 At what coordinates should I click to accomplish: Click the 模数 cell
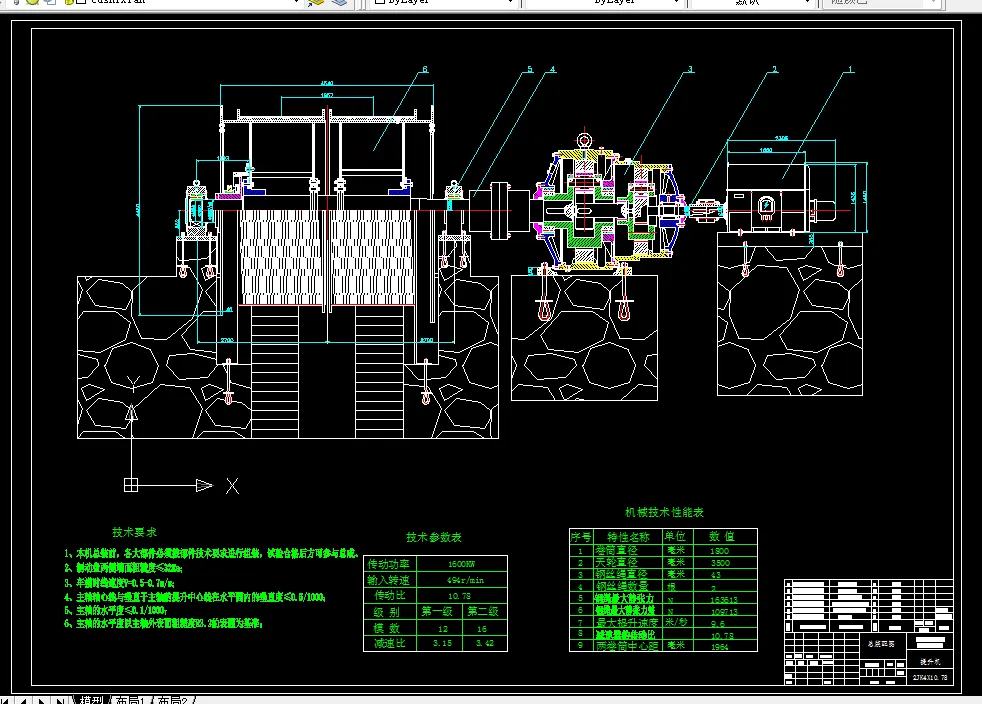(x=389, y=628)
